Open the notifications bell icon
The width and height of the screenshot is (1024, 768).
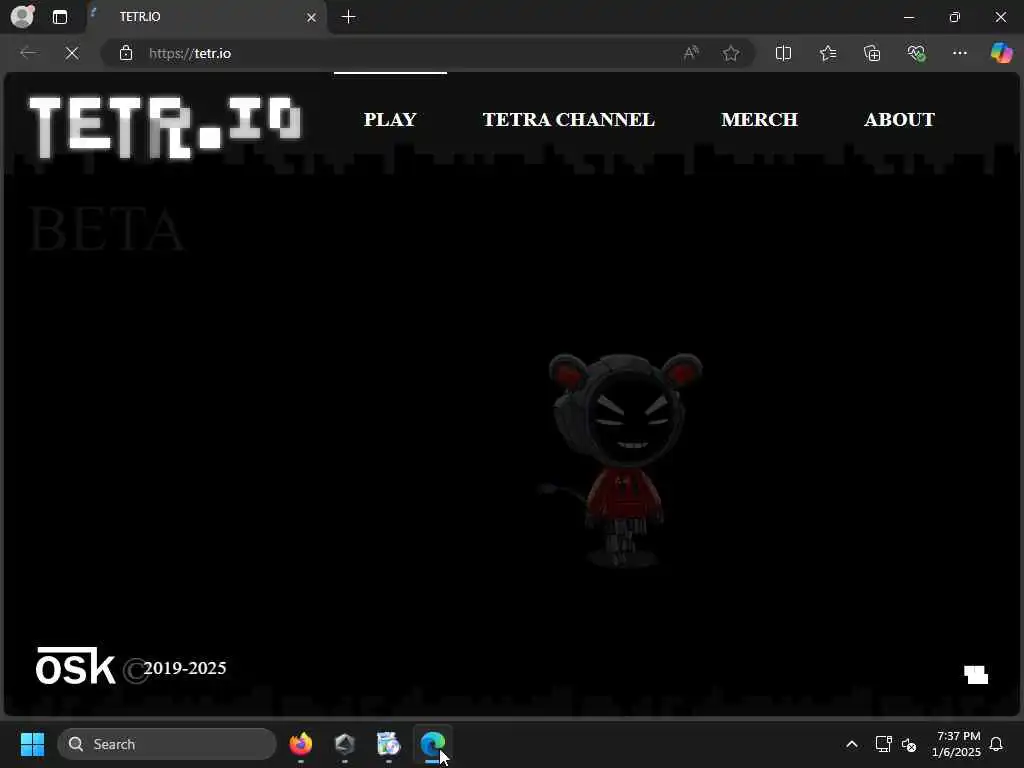[x=997, y=744]
